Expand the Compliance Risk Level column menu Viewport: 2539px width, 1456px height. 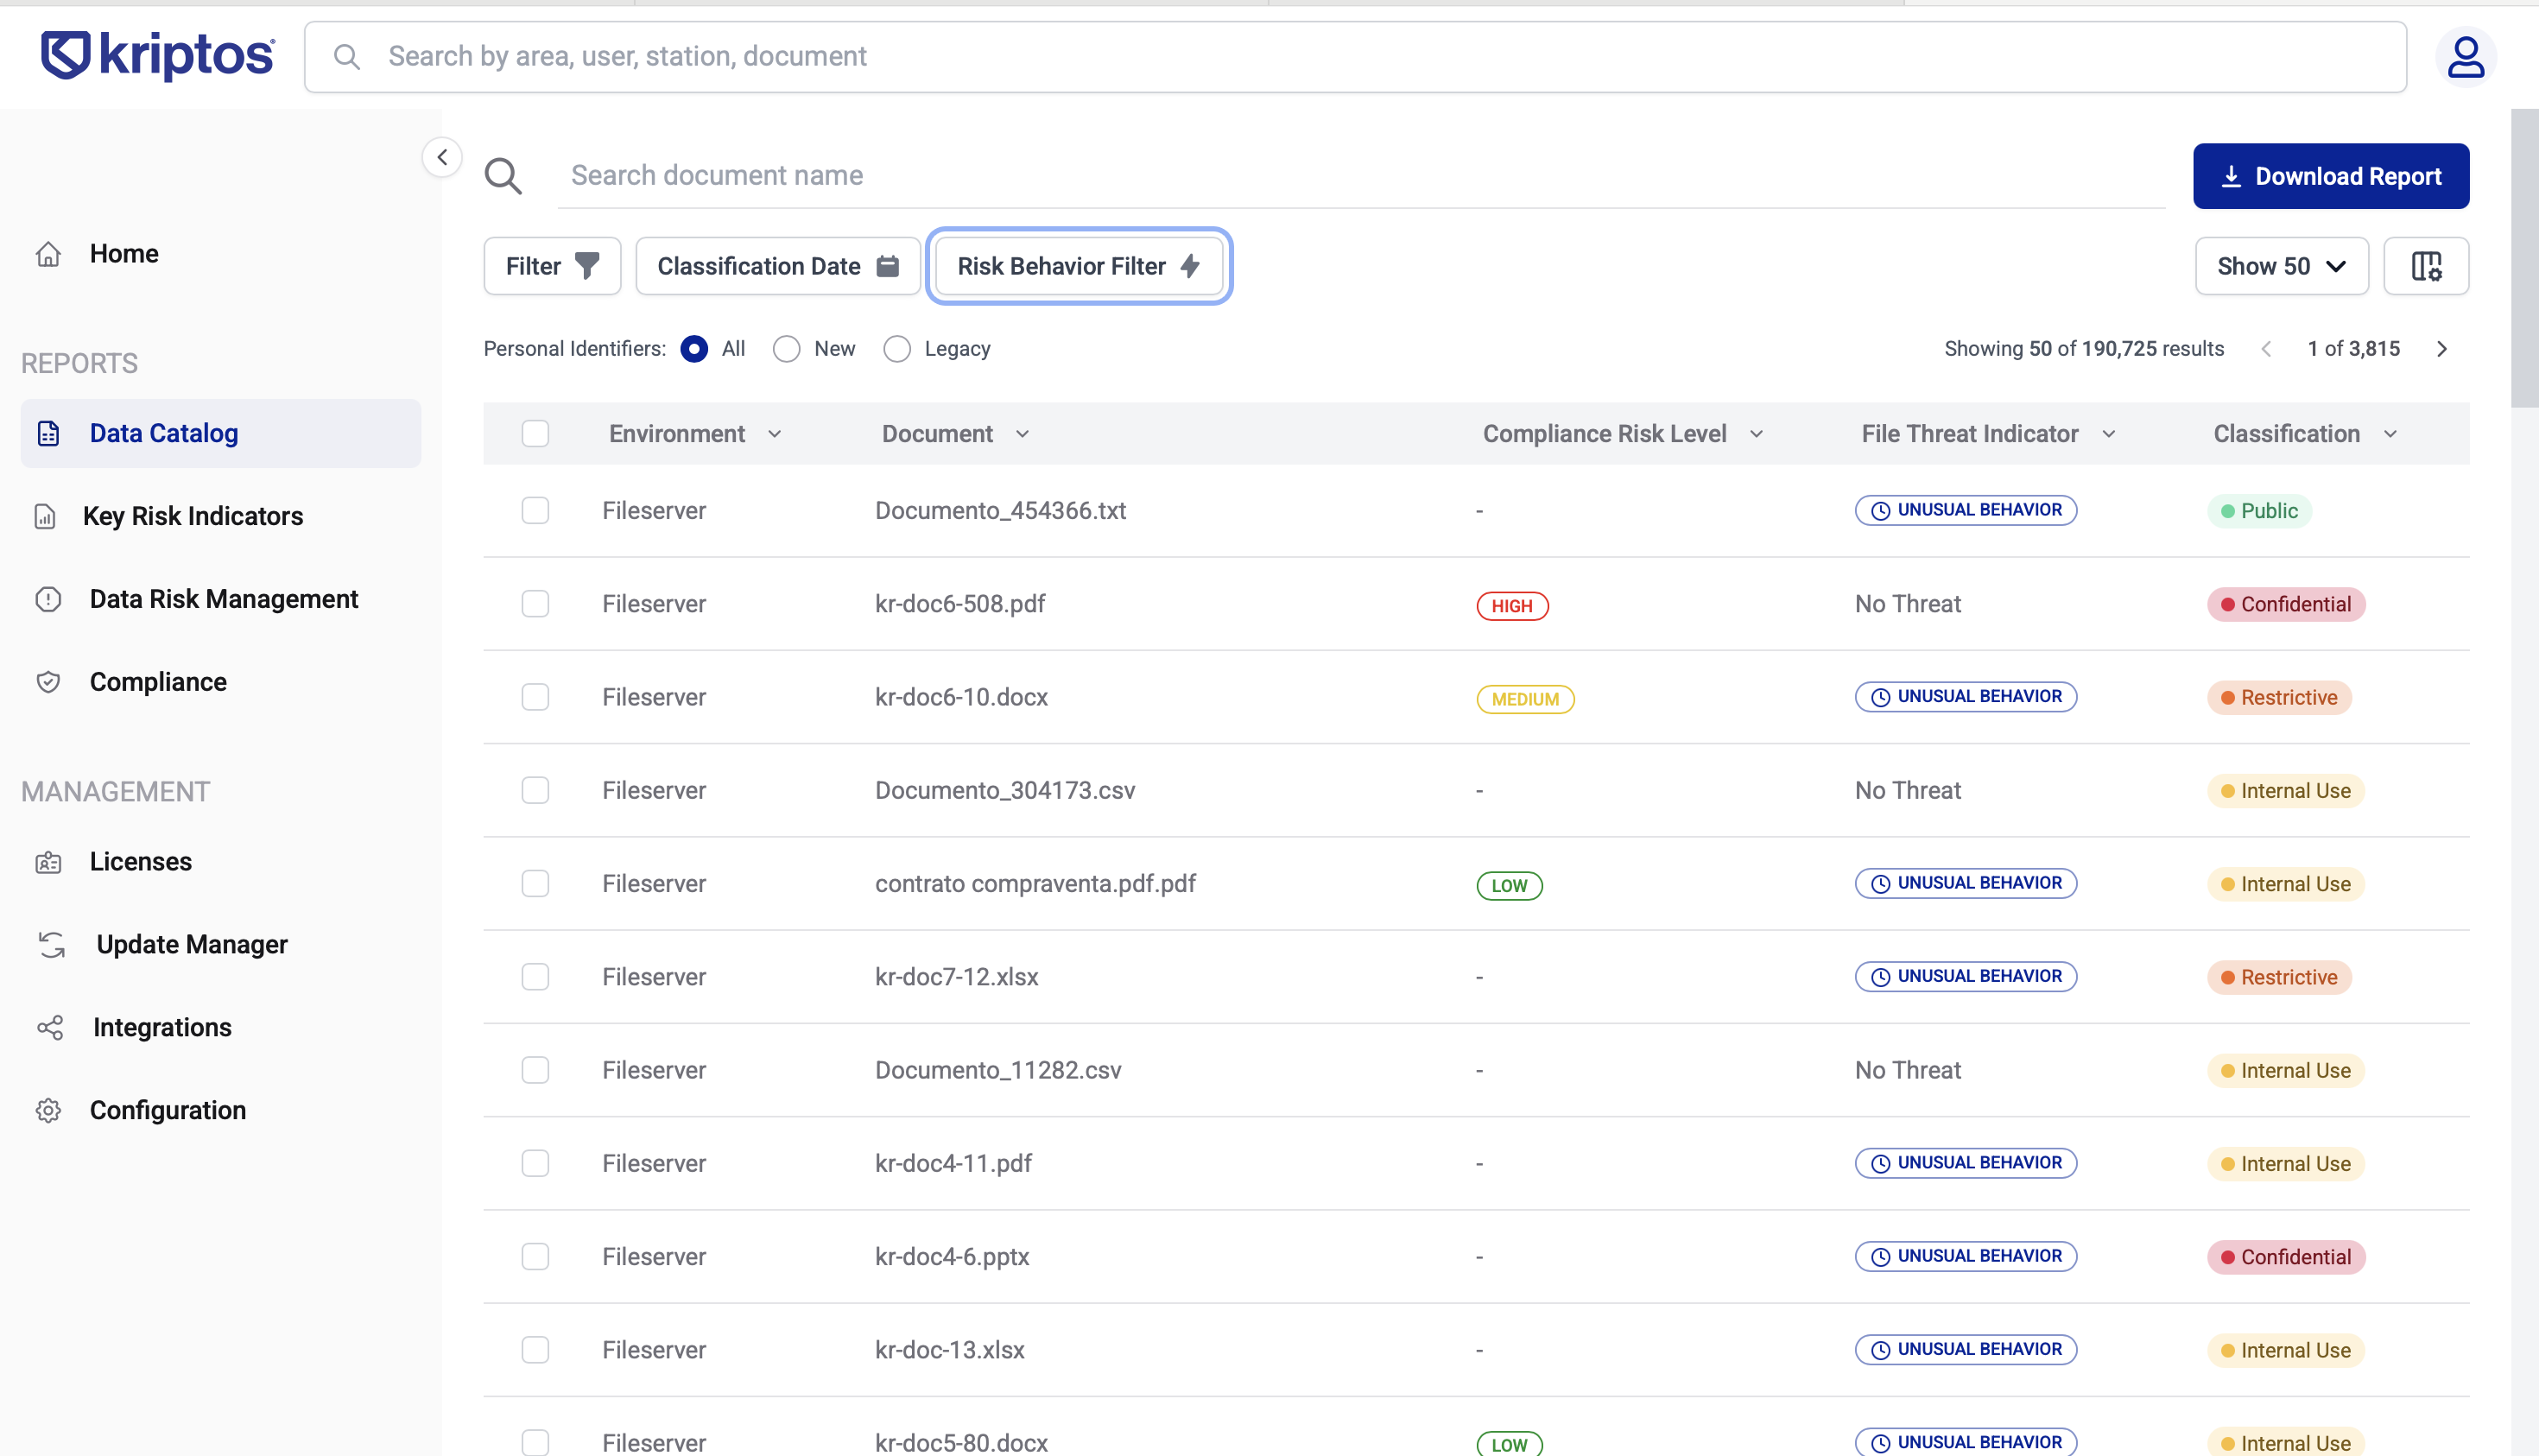1756,434
